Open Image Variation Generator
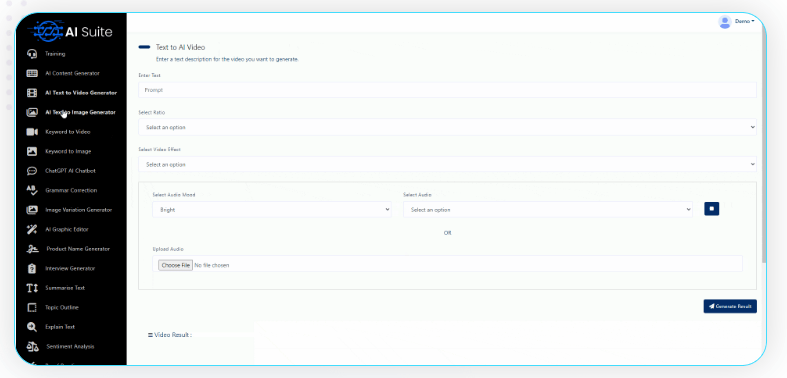 [79, 210]
